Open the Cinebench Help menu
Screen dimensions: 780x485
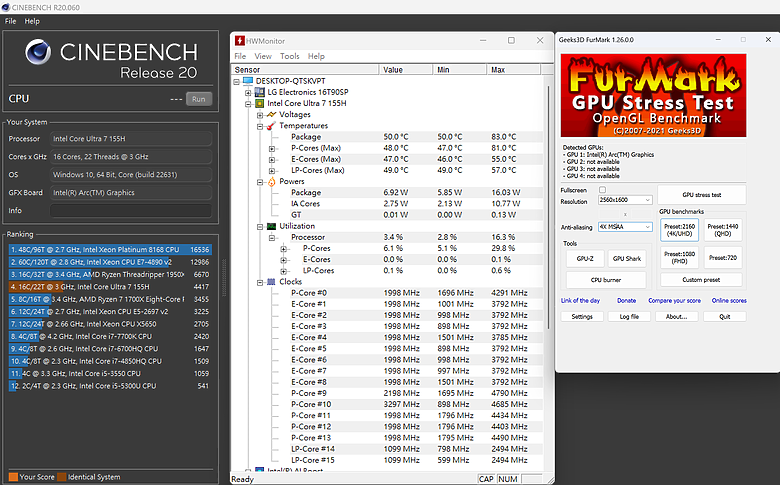coord(32,21)
